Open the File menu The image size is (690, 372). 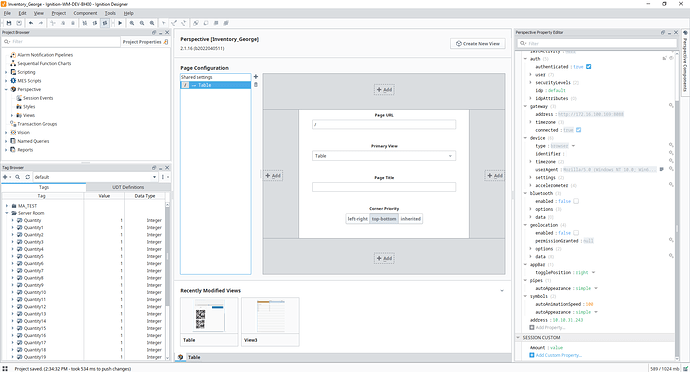click(7, 13)
